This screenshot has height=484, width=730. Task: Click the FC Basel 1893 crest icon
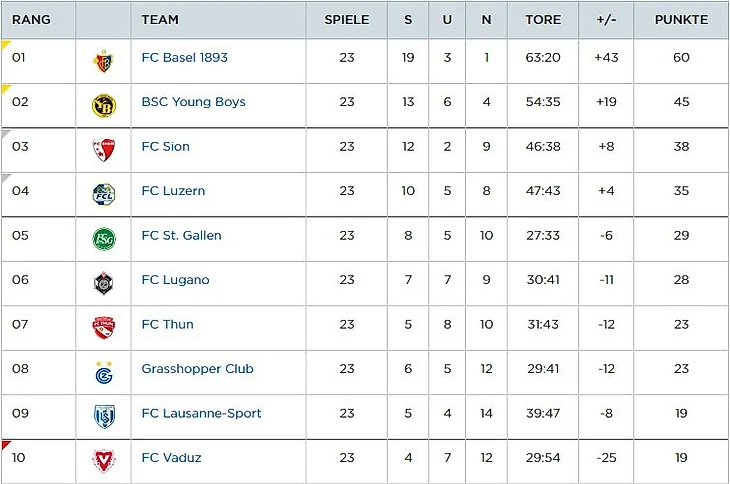tap(103, 59)
